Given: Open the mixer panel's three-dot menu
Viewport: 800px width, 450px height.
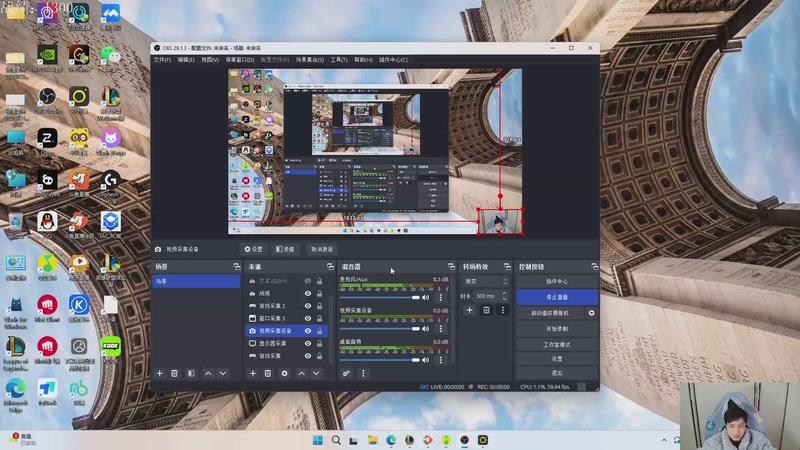Looking at the screenshot, I should (x=363, y=373).
